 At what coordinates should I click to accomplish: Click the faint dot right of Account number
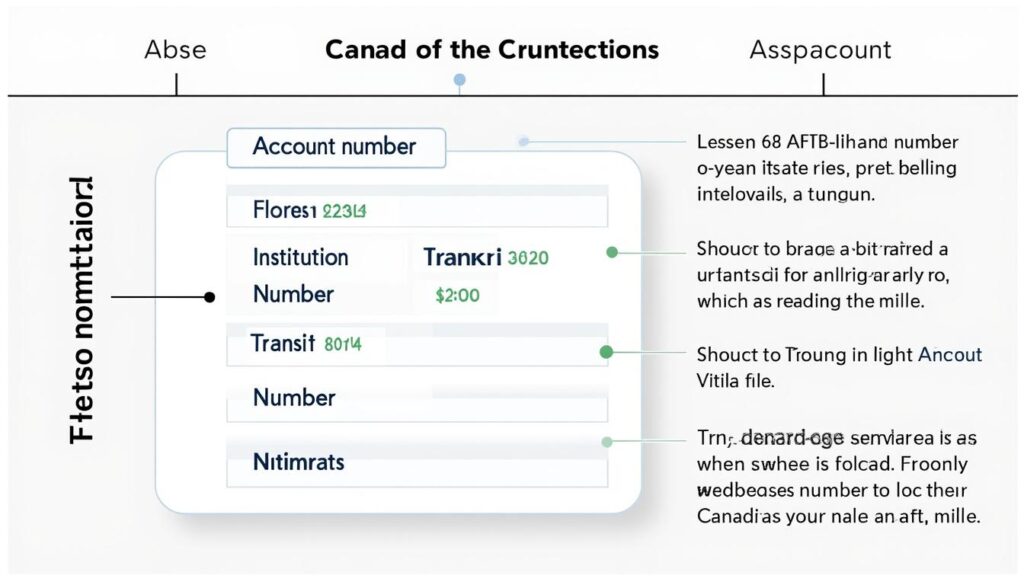tap(523, 142)
